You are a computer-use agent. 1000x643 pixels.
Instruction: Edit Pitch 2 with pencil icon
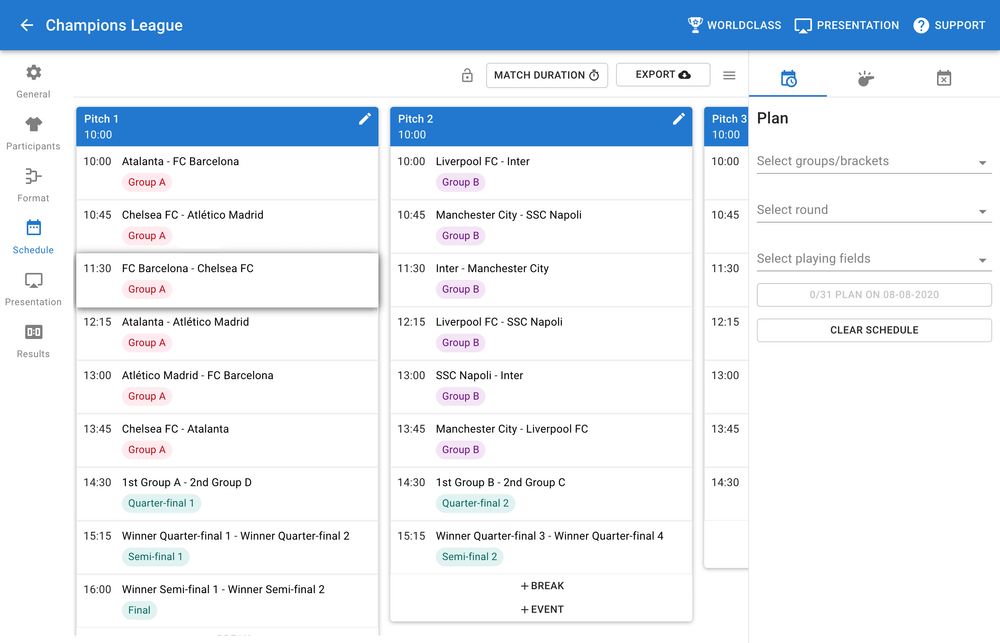click(679, 119)
